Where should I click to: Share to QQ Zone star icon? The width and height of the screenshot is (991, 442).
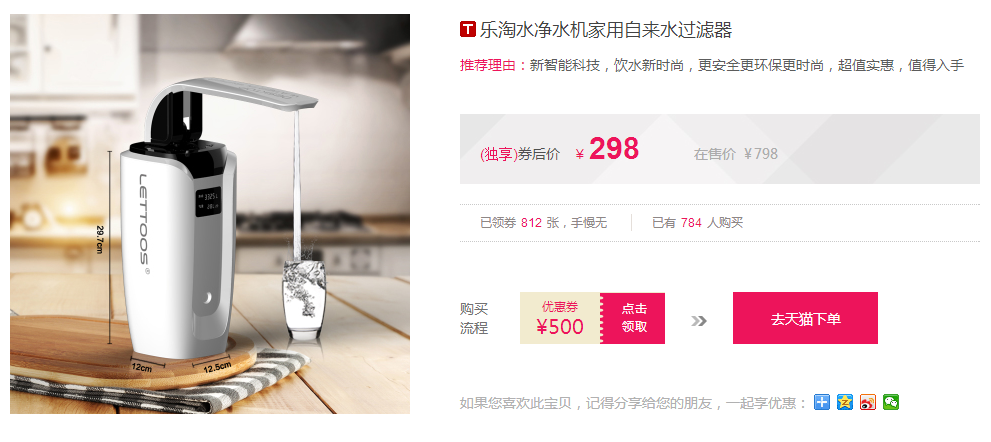pos(845,402)
